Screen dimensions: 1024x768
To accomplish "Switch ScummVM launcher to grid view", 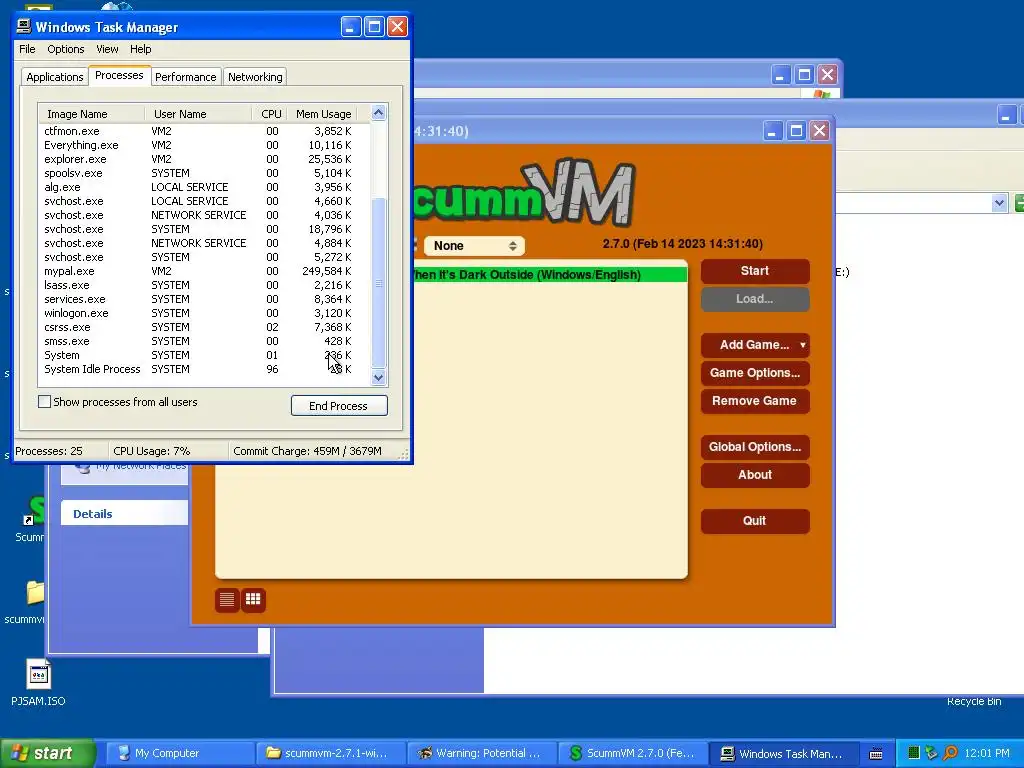I will pyautogui.click(x=253, y=600).
